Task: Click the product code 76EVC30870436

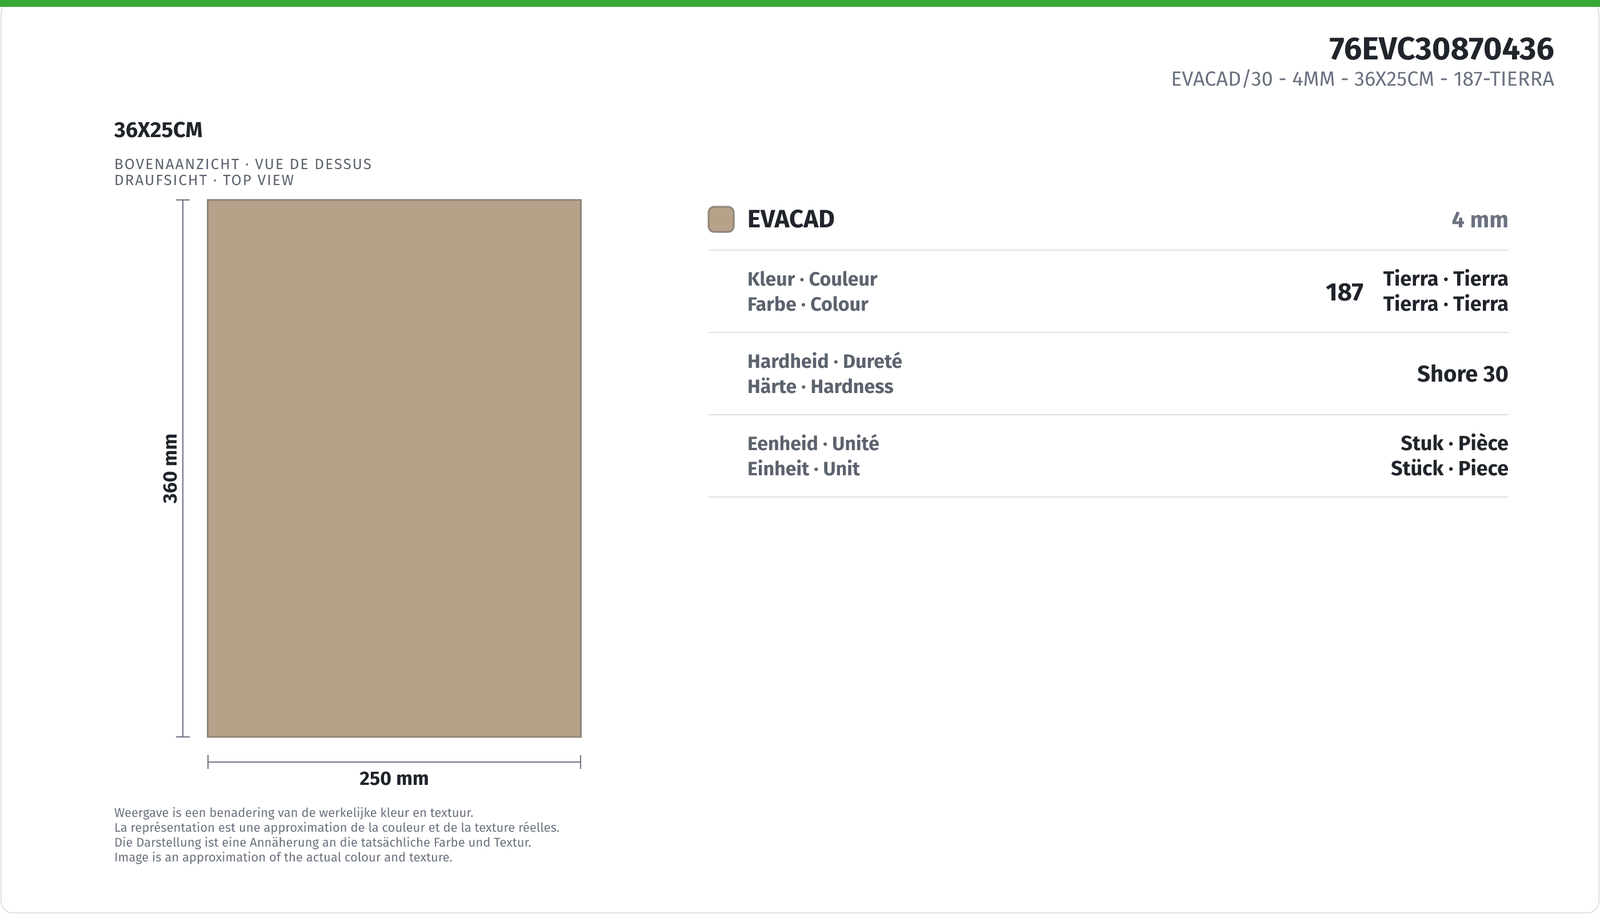Action: pyautogui.click(x=1441, y=48)
